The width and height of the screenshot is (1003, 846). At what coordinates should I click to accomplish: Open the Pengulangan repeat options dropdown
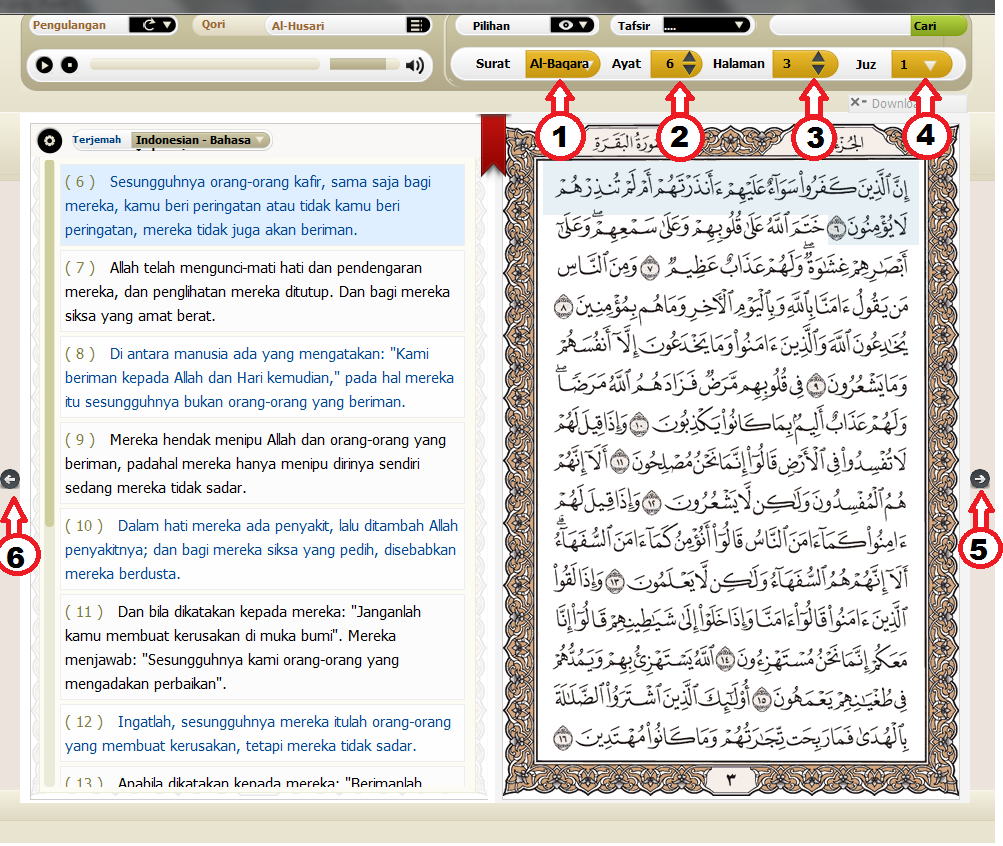pyautogui.click(x=152, y=25)
